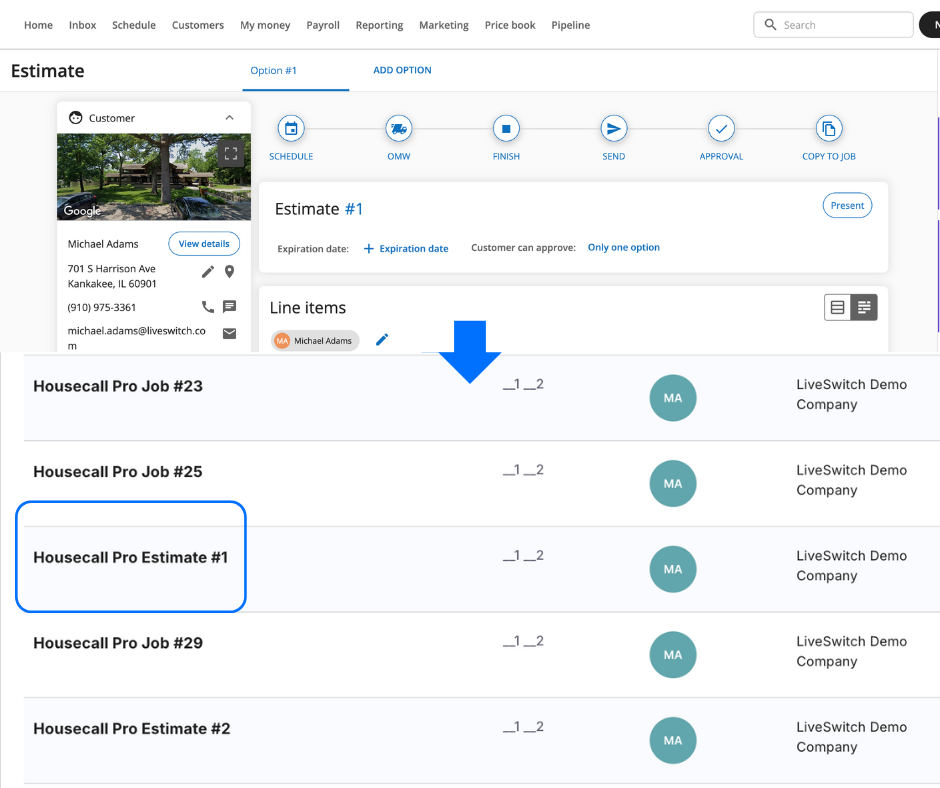940x788 pixels.
Task: Click the Estimate #1 number link
Action: (354, 209)
